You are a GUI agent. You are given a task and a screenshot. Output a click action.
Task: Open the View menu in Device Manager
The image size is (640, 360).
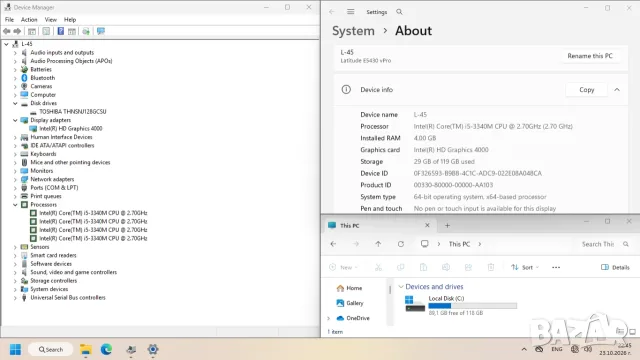(x=51, y=20)
